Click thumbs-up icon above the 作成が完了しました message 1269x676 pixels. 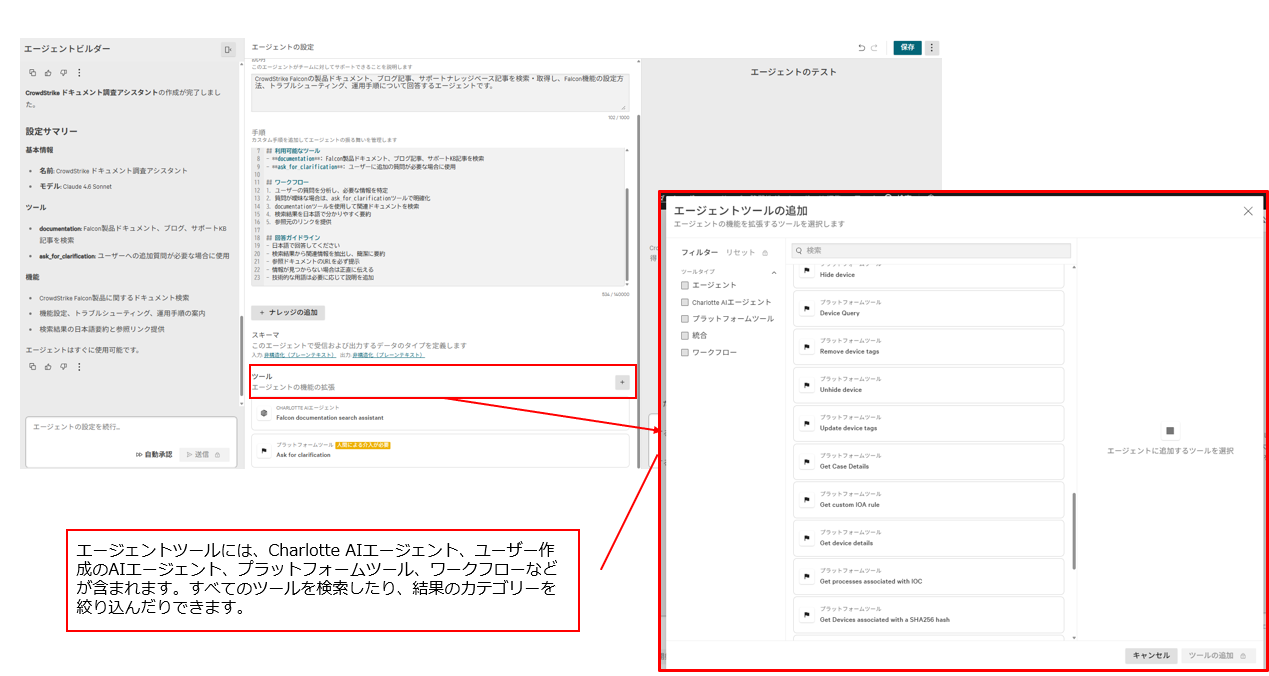click(x=48, y=73)
